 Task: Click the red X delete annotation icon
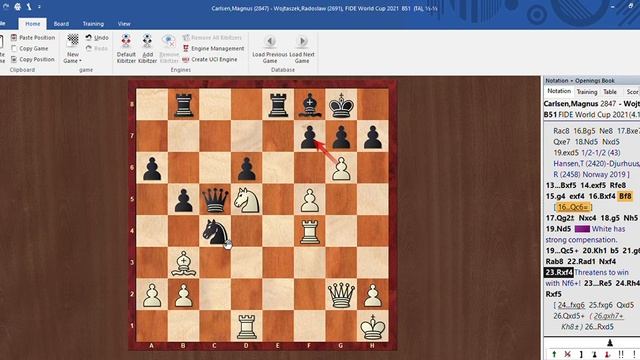tap(567, 354)
